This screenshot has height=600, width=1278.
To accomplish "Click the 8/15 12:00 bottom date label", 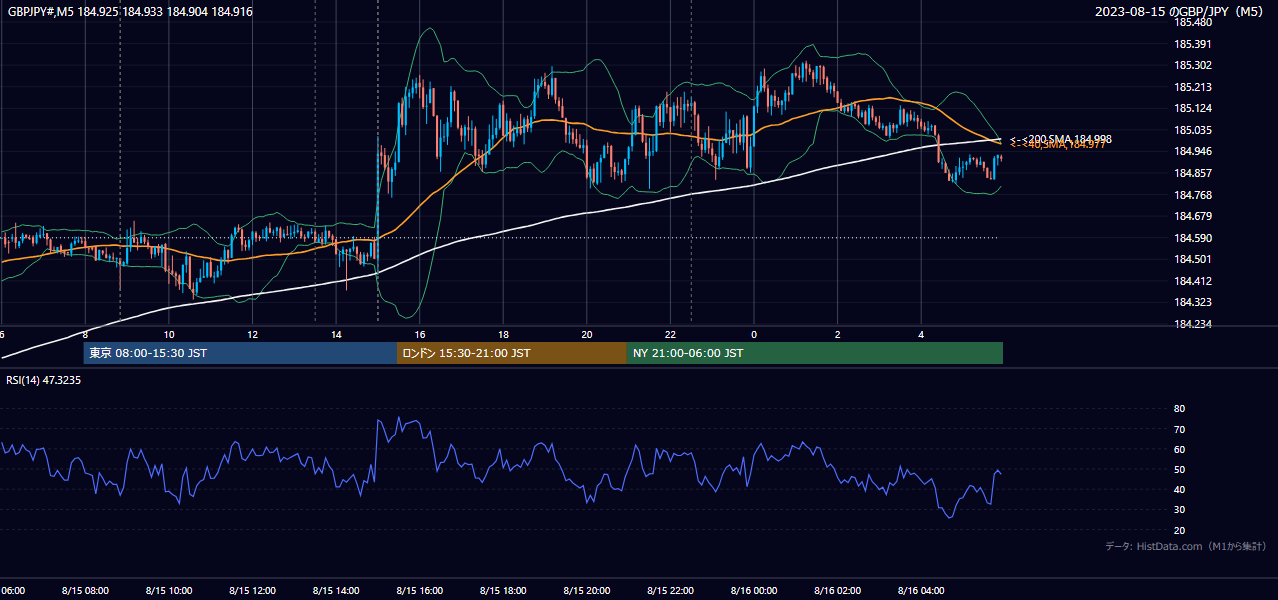I will (x=253, y=591).
